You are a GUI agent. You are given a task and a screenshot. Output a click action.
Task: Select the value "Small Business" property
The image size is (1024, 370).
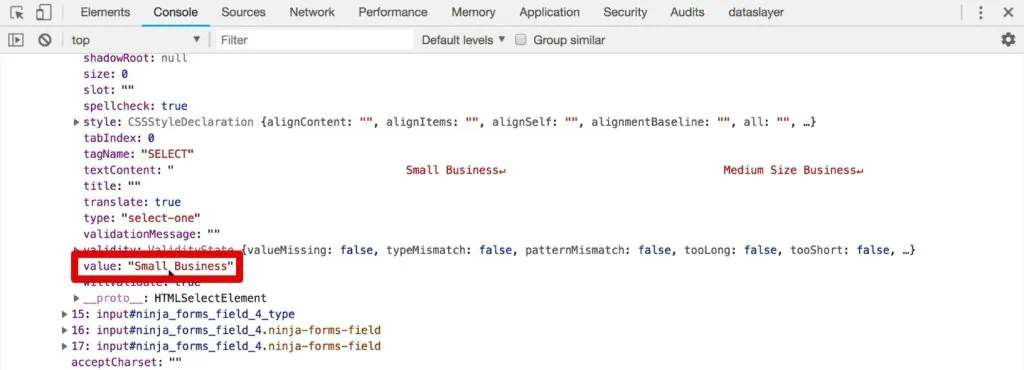pyautogui.click(x=158, y=266)
